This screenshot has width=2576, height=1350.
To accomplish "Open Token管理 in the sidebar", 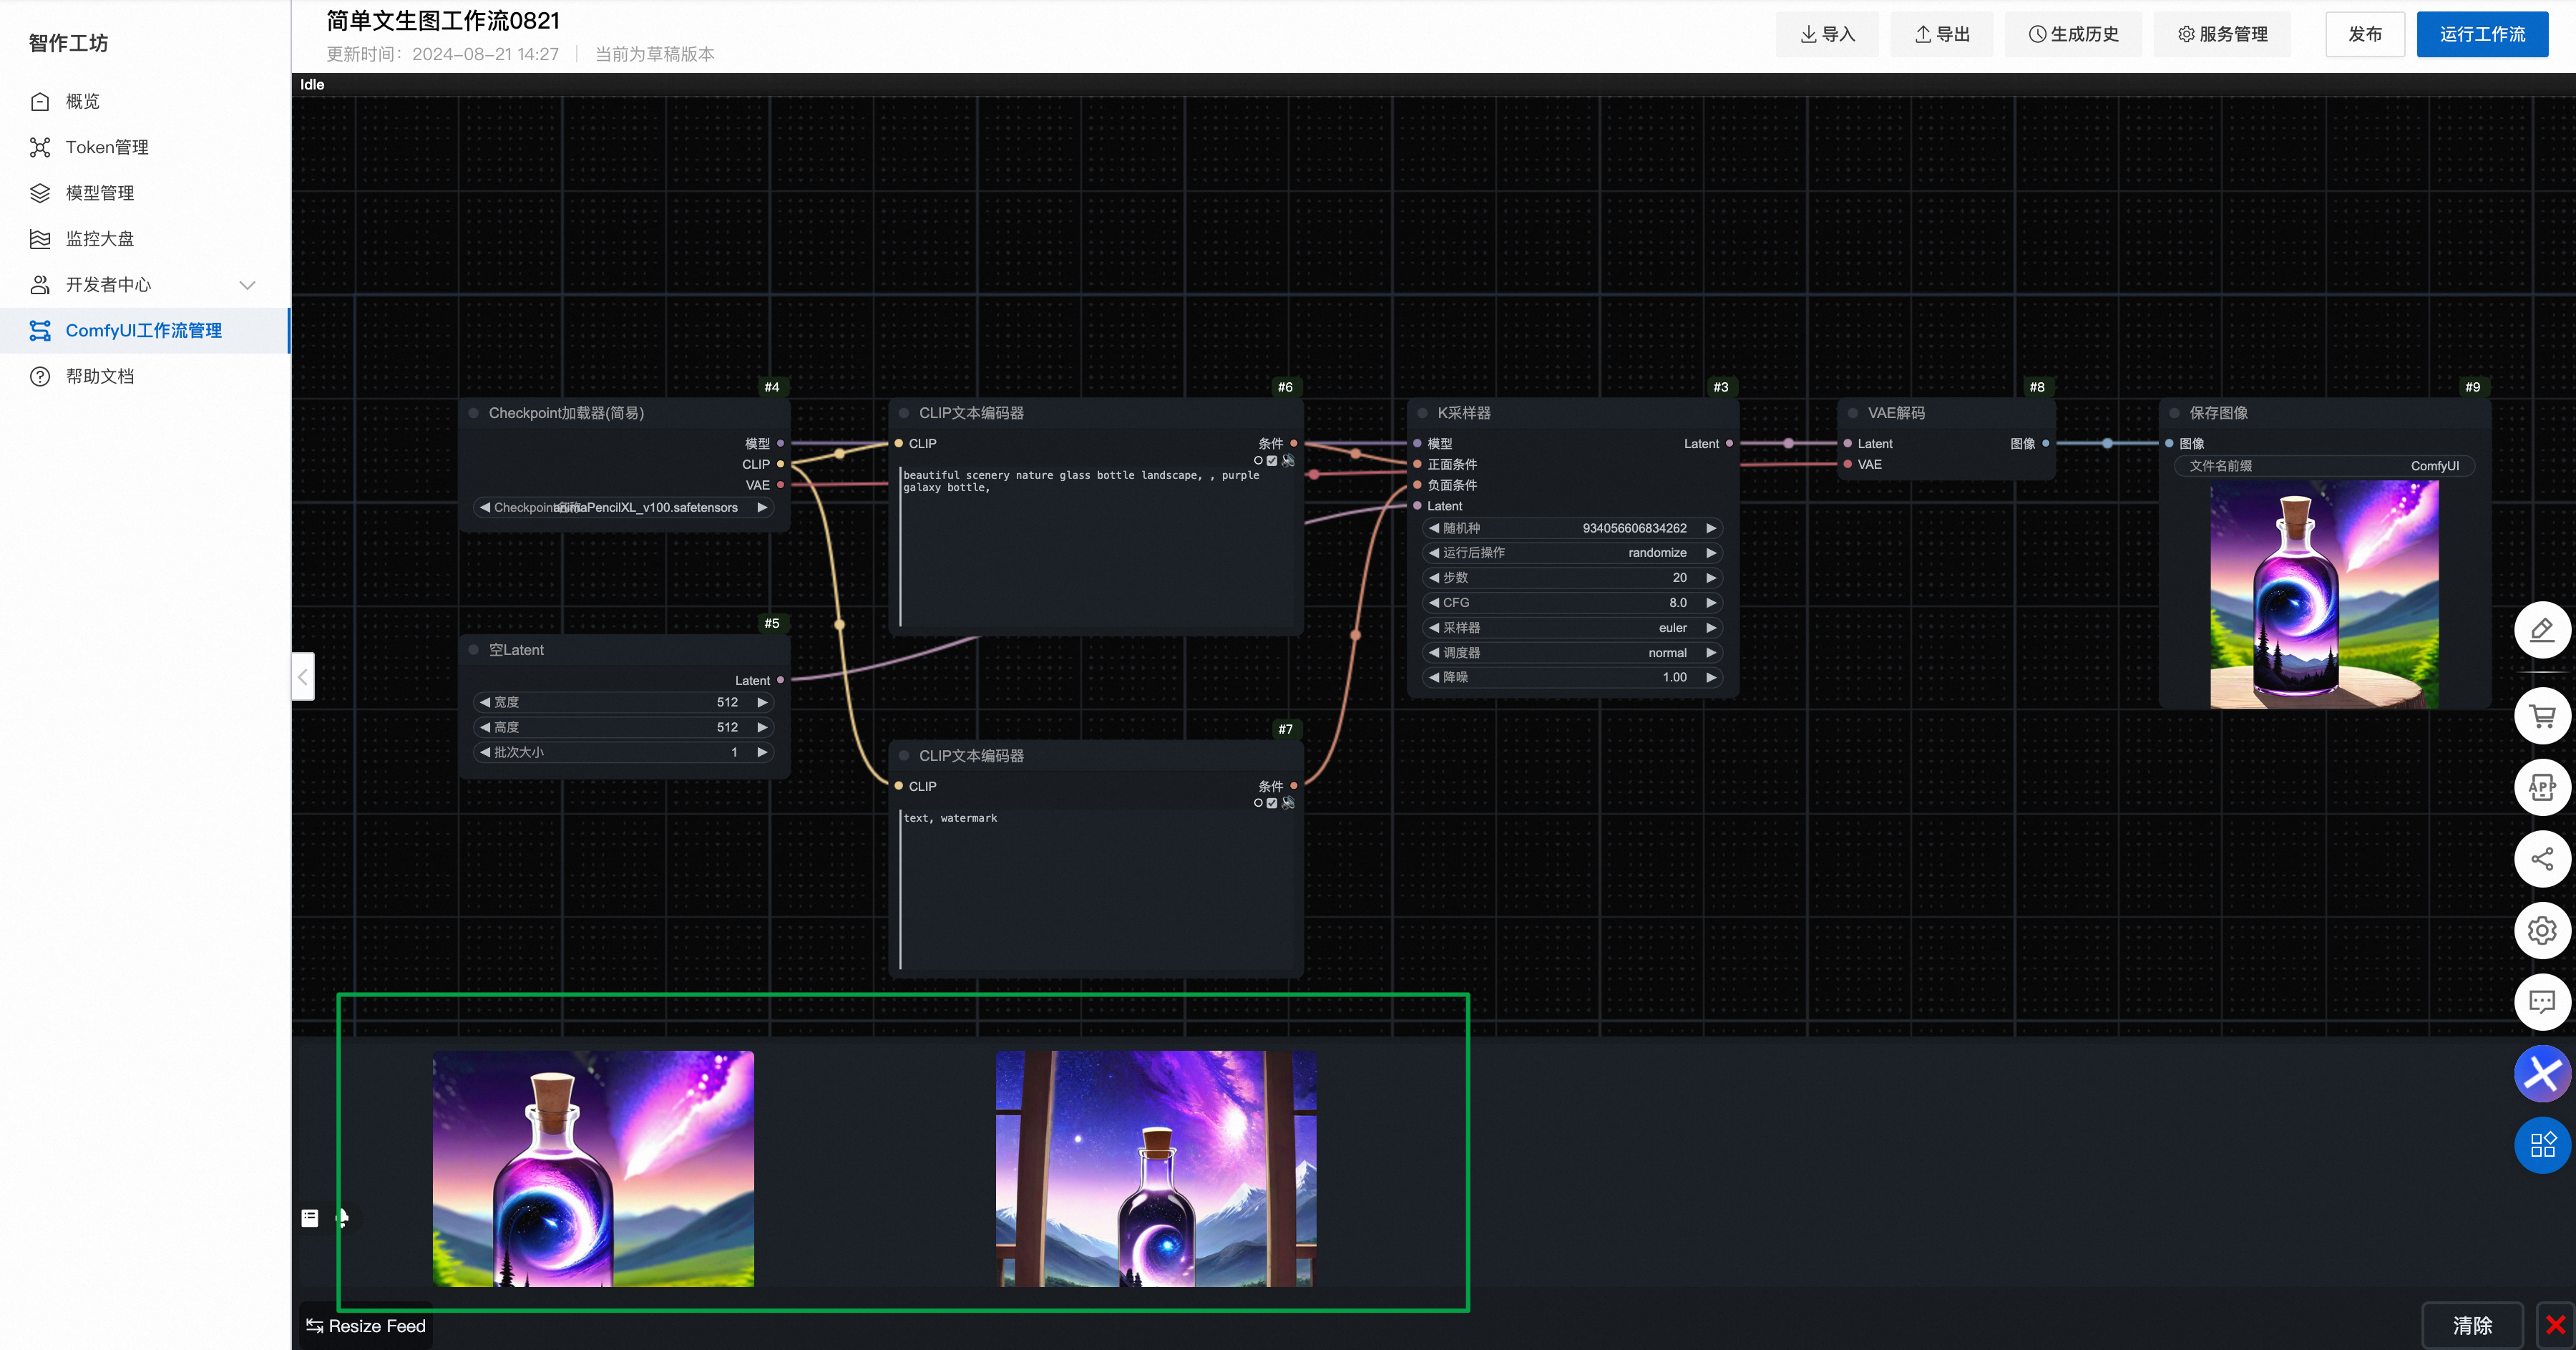I will tap(145, 147).
